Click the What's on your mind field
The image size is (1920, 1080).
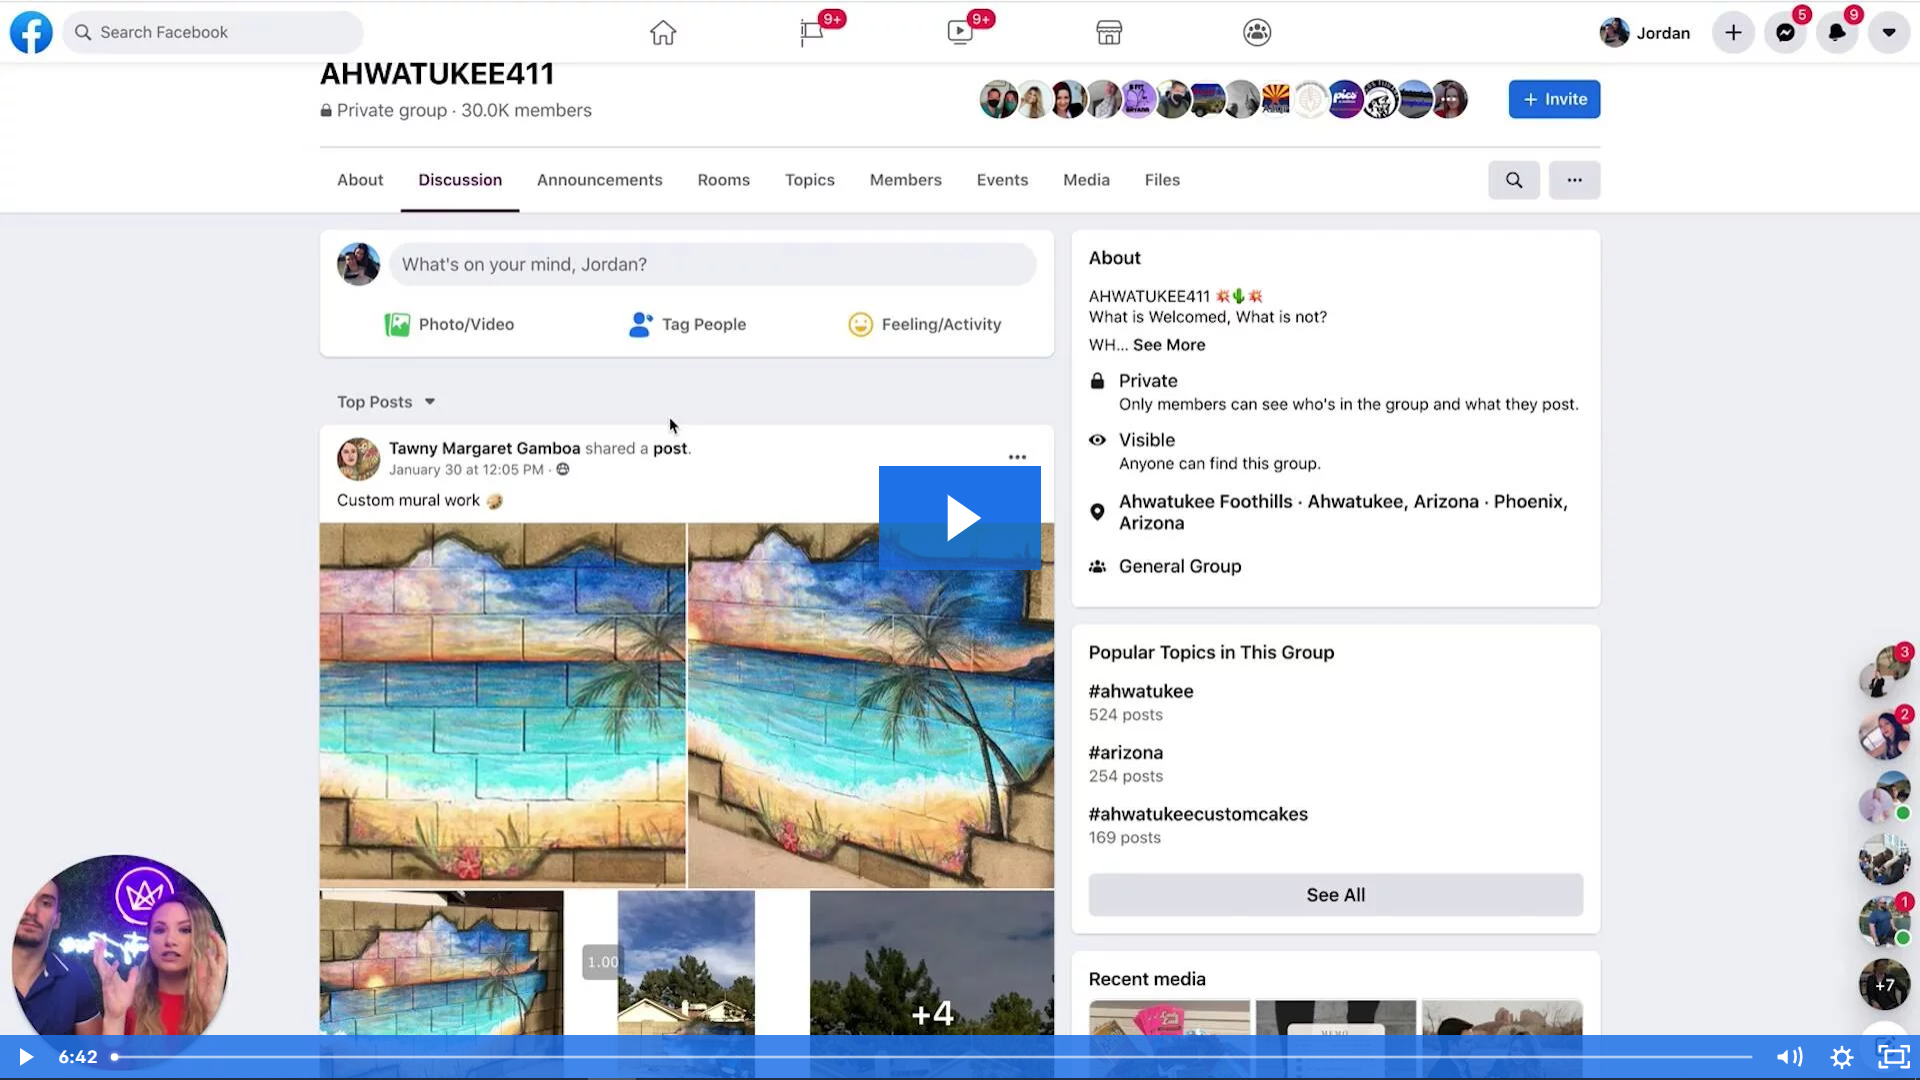pyautogui.click(x=712, y=265)
